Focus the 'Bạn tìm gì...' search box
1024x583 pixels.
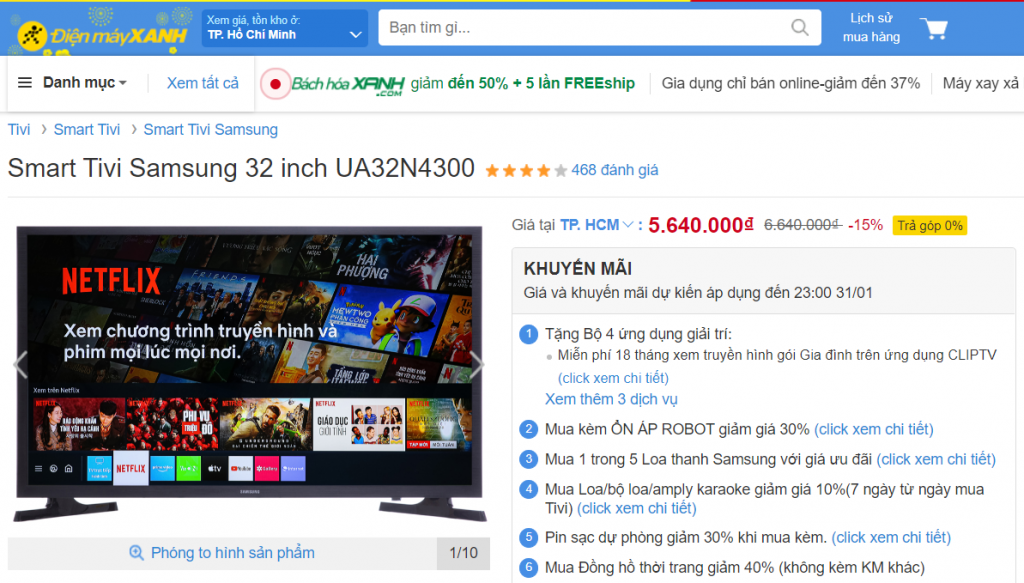click(599, 27)
